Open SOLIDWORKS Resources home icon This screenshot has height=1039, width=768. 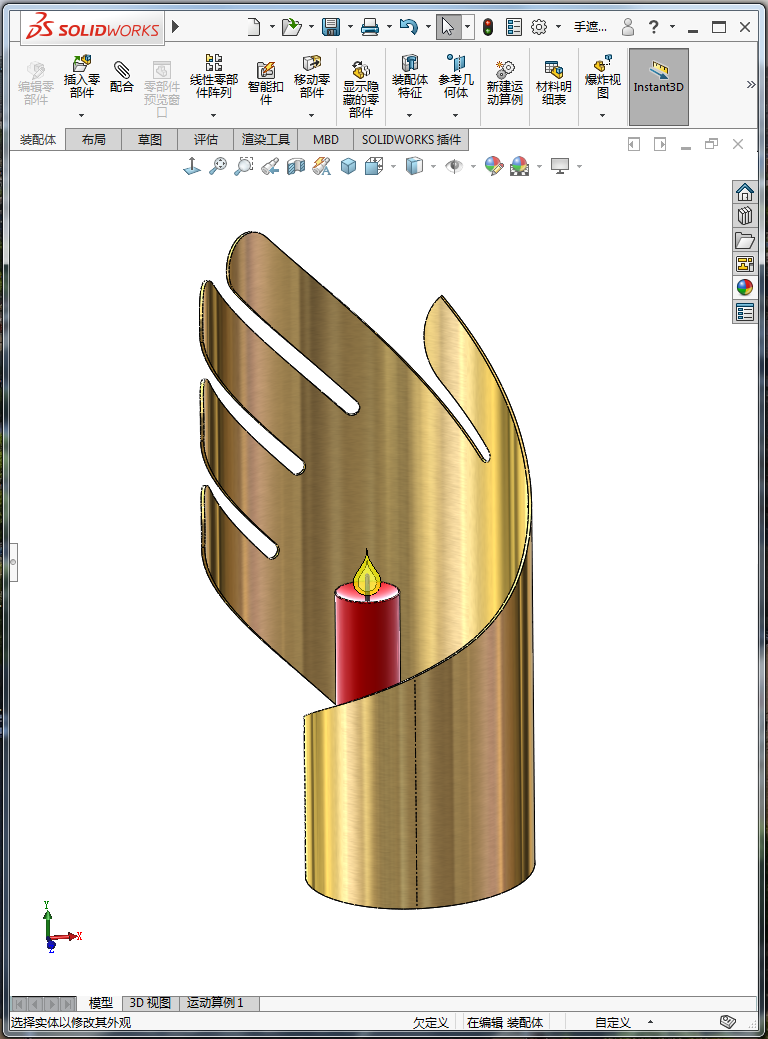745,193
